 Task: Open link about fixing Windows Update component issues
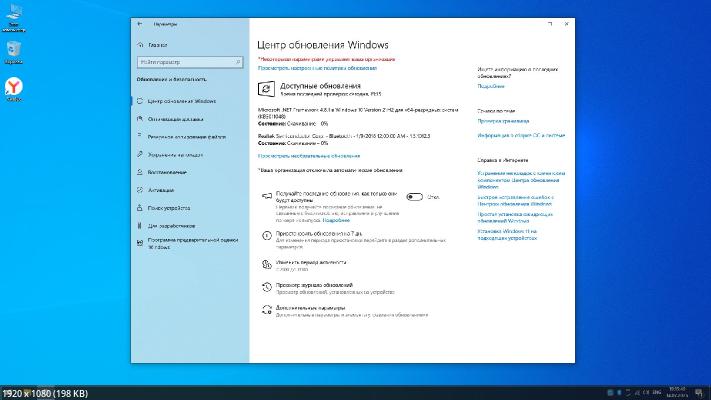click(521, 180)
